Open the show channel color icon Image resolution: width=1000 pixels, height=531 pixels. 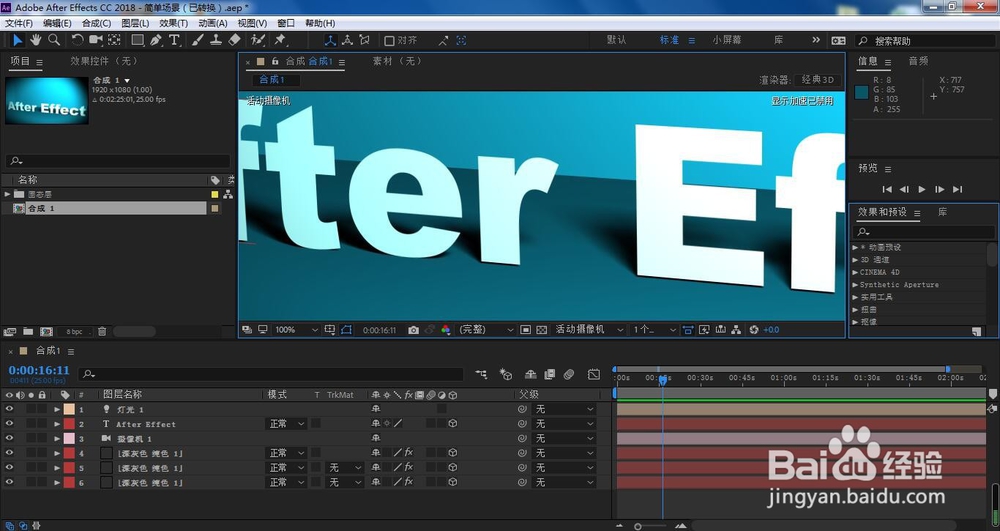[446, 330]
